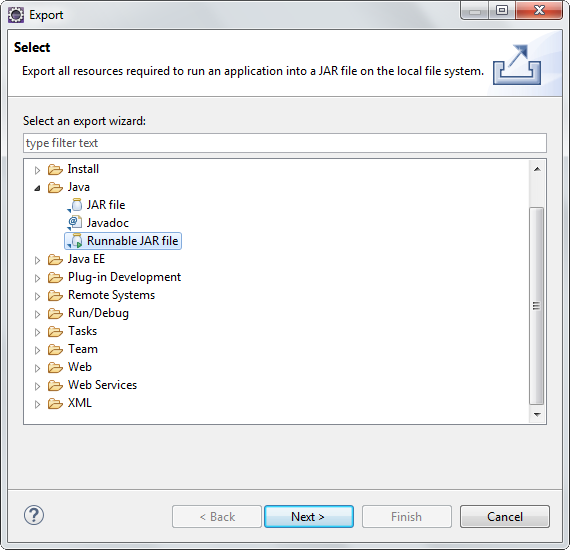Select the Team tree item
The height and width of the screenshot is (550, 570).
click(x=83, y=349)
